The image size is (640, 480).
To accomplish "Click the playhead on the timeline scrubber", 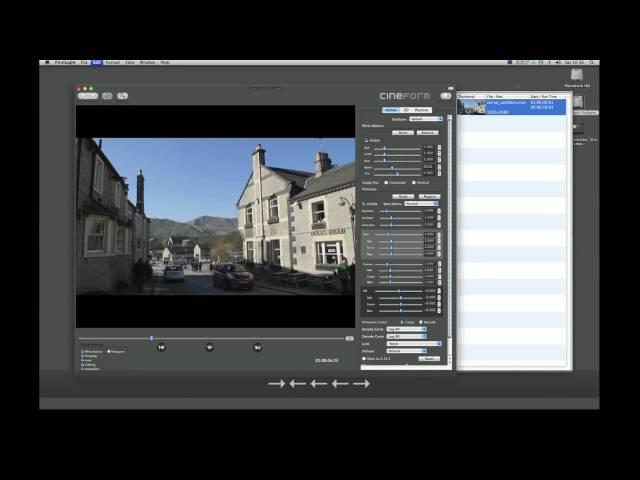I will 151,338.
